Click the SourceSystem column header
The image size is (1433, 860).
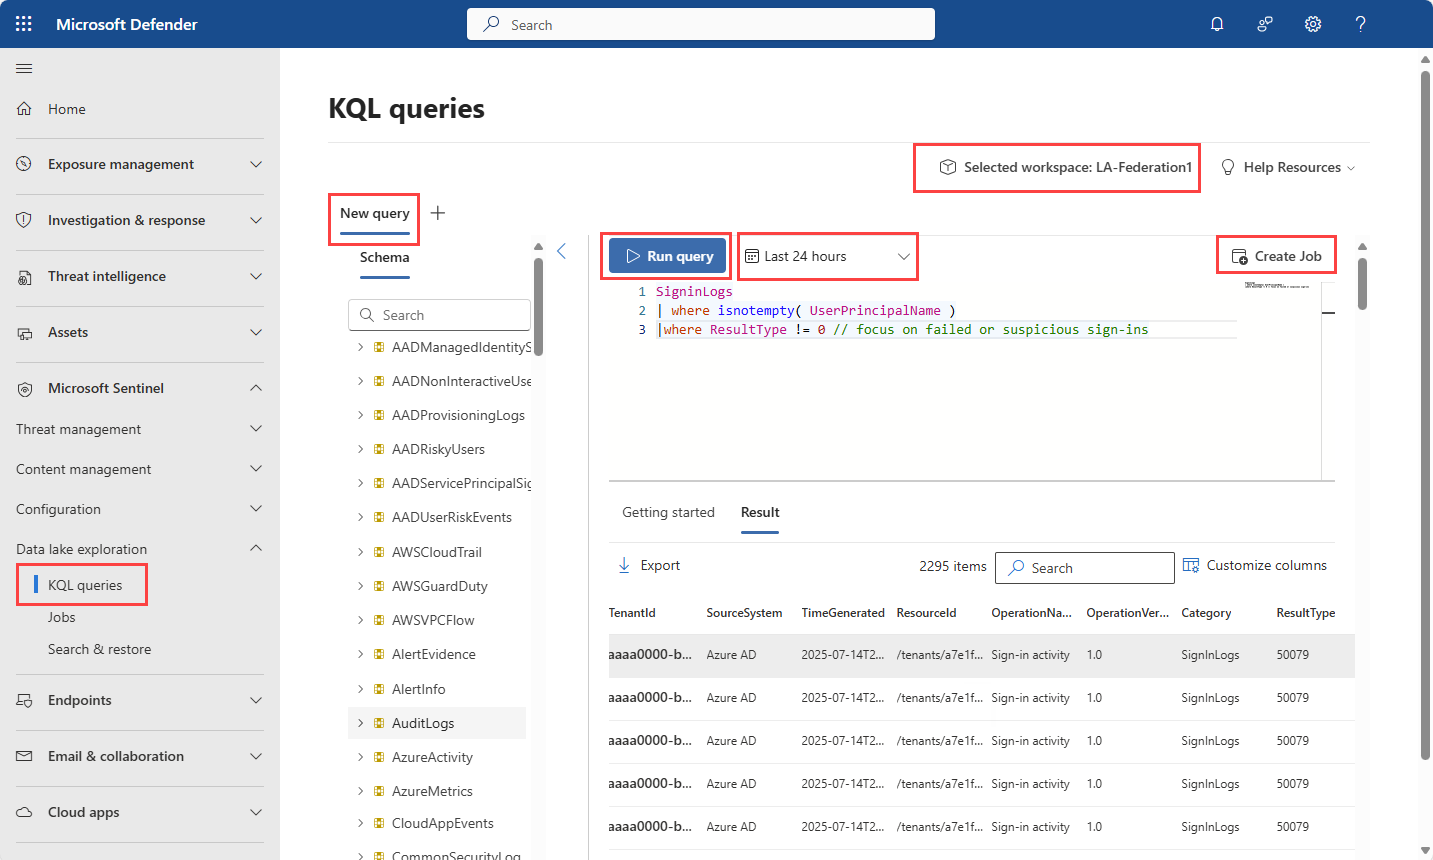(x=744, y=613)
